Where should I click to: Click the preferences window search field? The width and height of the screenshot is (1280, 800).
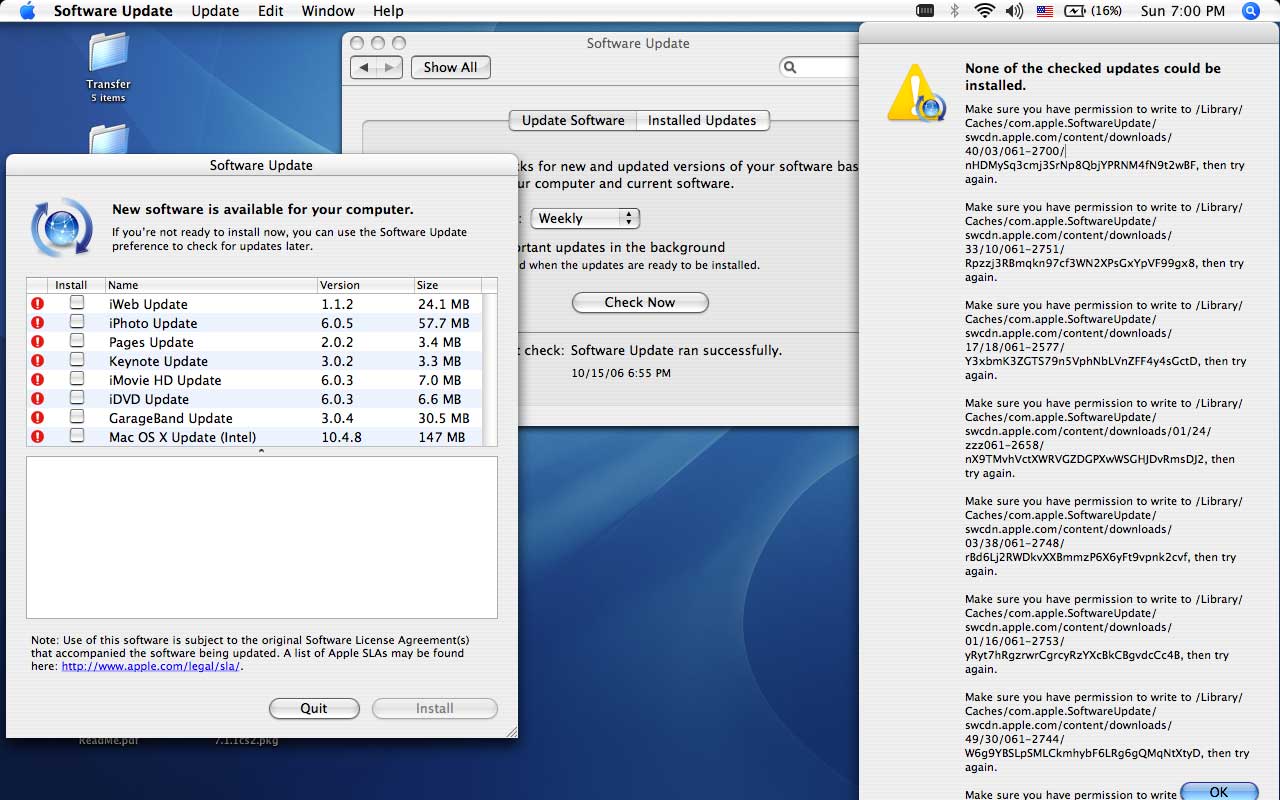coord(818,67)
